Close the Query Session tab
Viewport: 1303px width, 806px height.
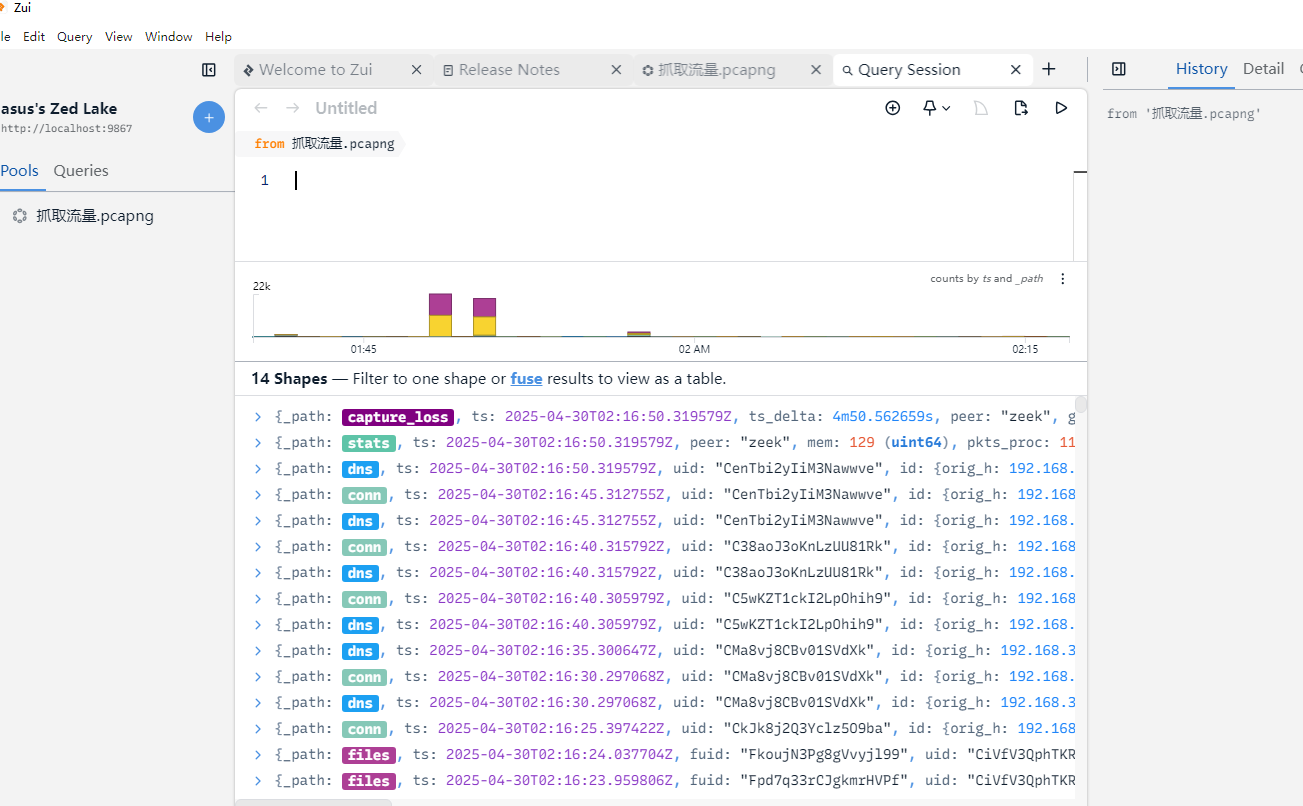tap(1015, 70)
